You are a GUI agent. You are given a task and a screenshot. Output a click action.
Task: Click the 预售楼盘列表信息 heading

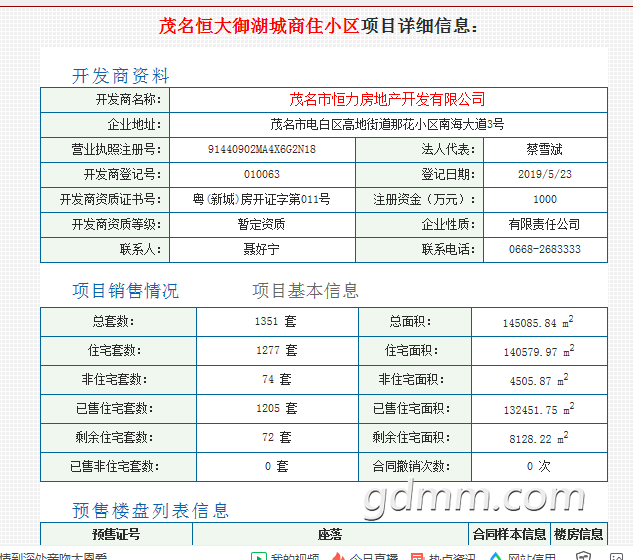[x=151, y=511]
